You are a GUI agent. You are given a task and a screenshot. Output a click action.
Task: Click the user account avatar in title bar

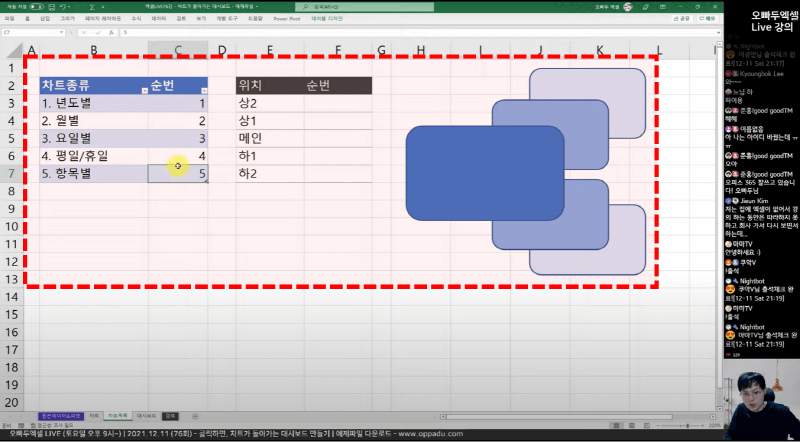(626, 6)
